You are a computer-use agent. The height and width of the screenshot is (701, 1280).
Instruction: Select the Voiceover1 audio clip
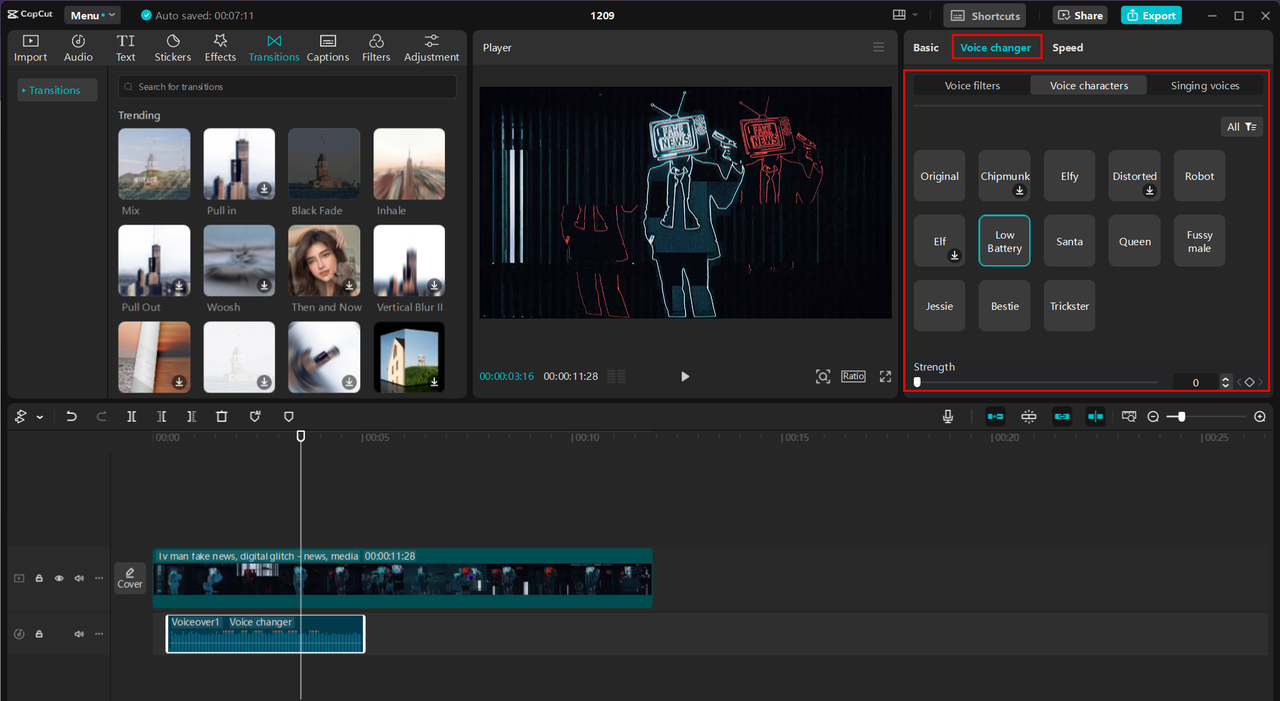[265, 634]
